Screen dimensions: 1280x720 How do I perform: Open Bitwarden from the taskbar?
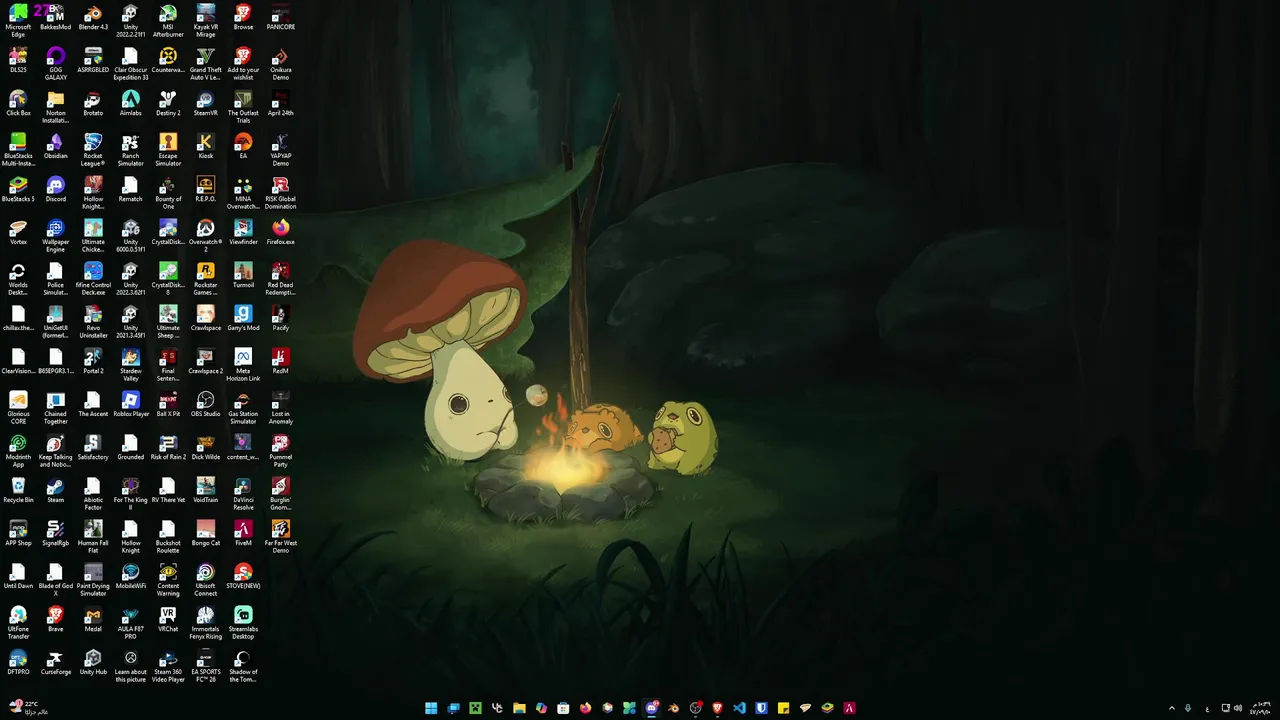[x=761, y=708]
